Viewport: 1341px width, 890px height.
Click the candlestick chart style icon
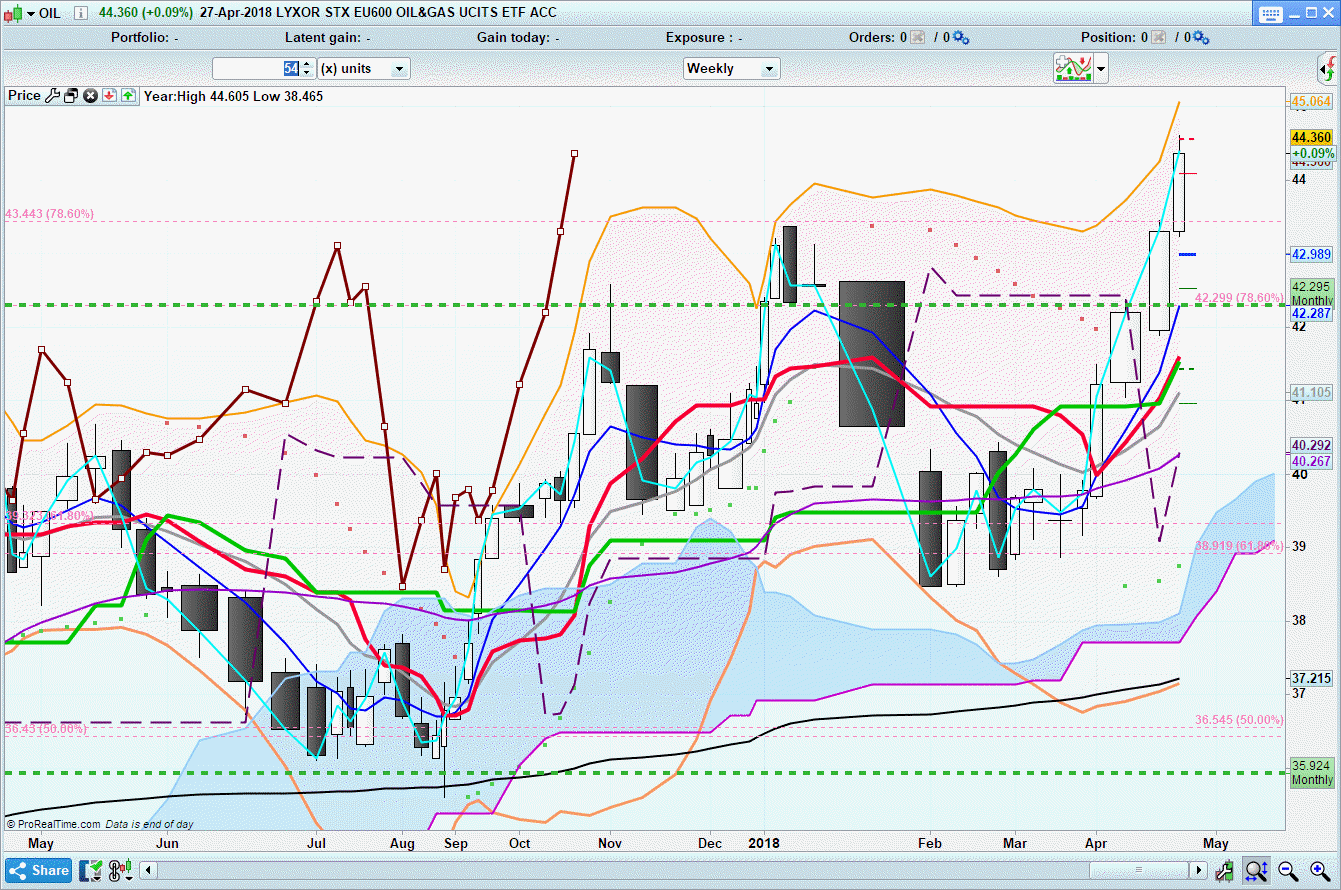click(12, 13)
